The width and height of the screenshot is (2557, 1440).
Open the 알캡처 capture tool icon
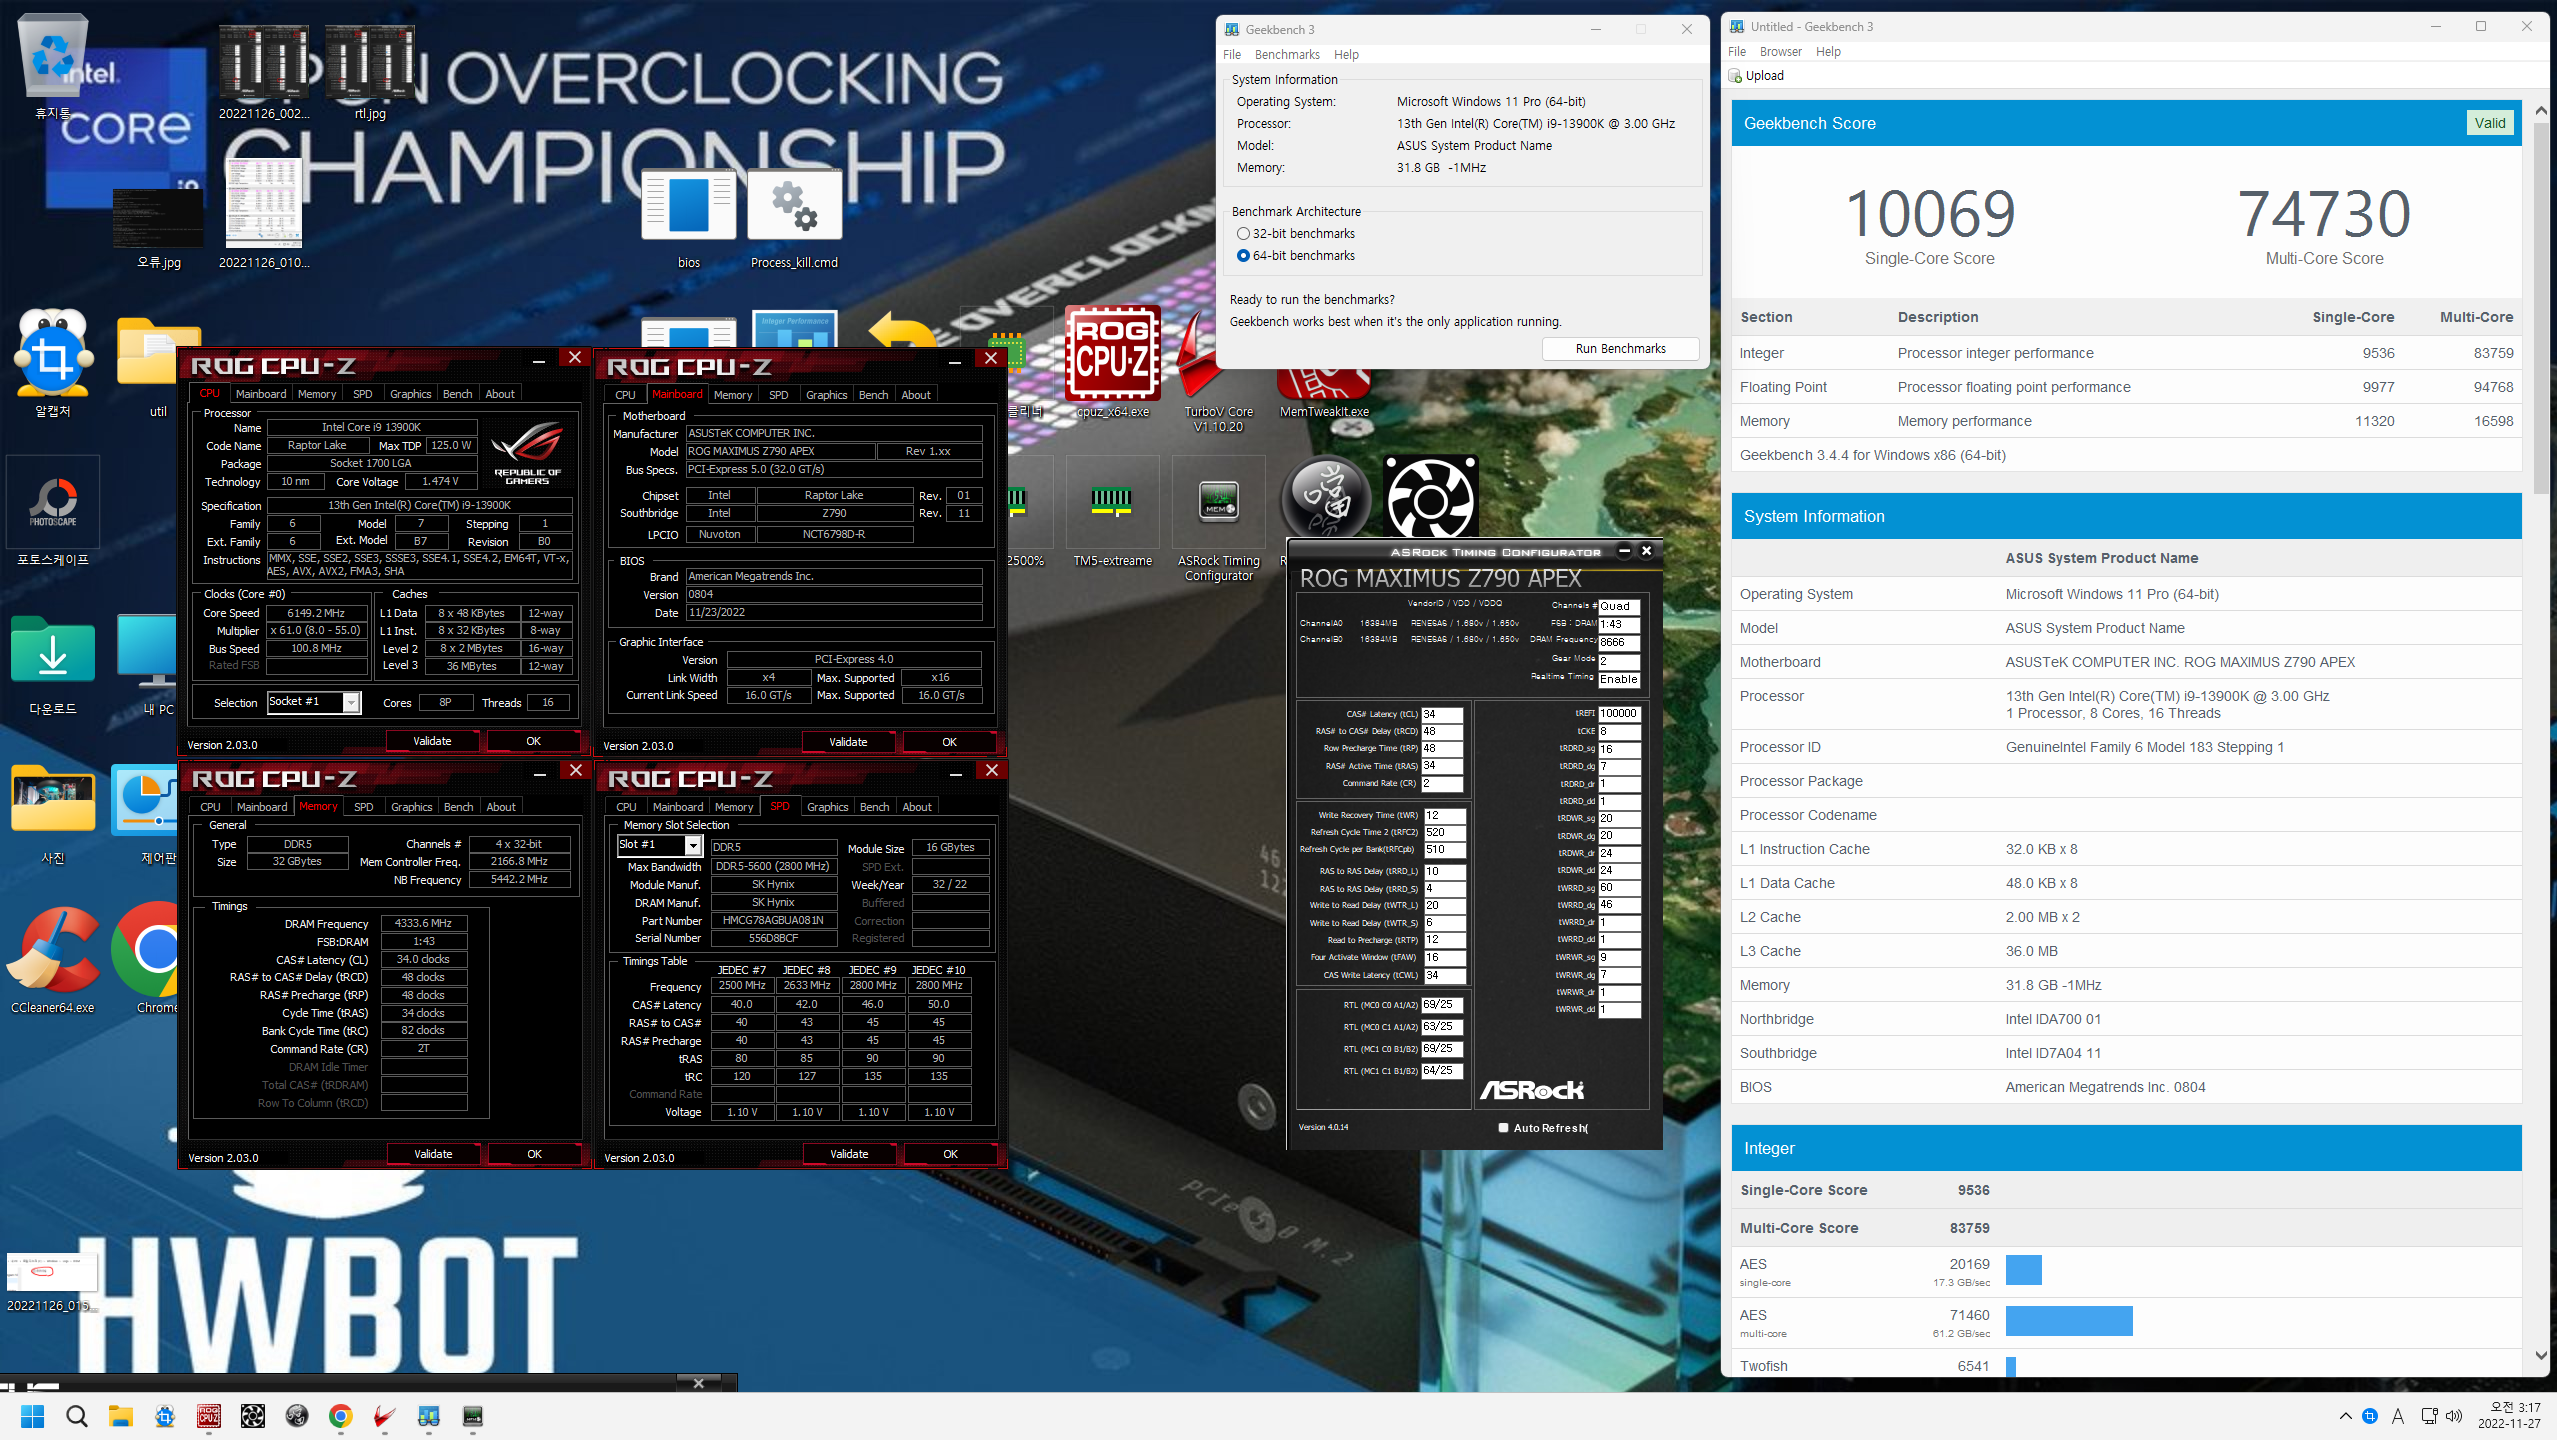[x=53, y=362]
